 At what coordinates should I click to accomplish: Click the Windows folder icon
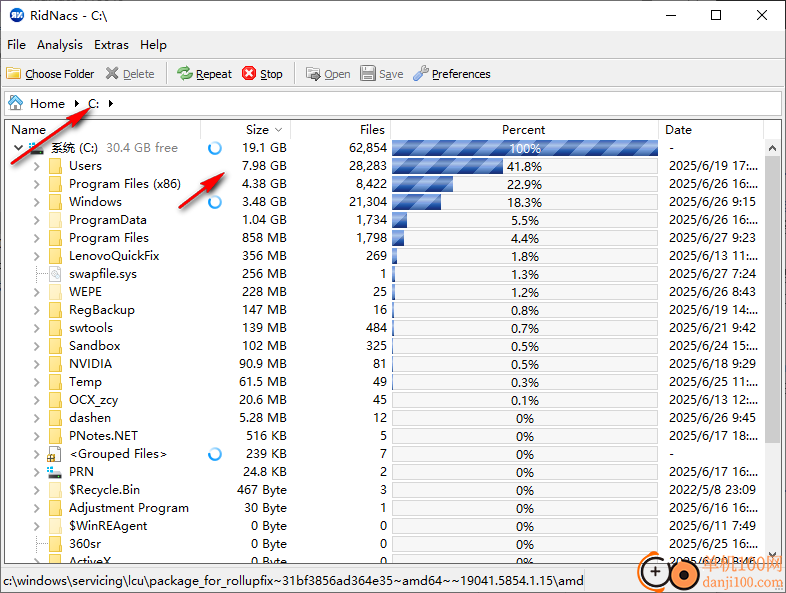56,202
